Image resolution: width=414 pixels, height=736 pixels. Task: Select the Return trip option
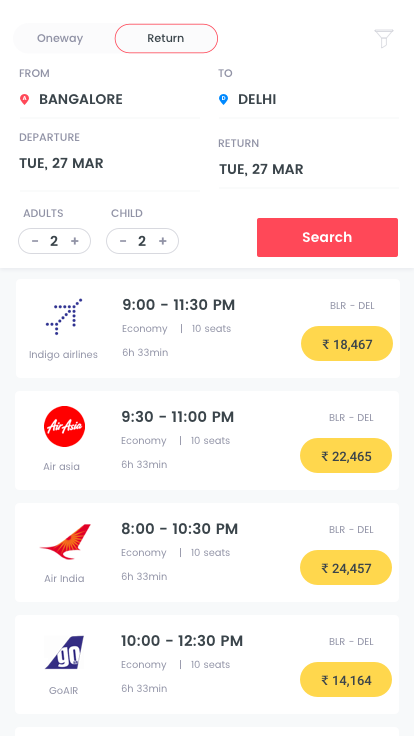166,38
